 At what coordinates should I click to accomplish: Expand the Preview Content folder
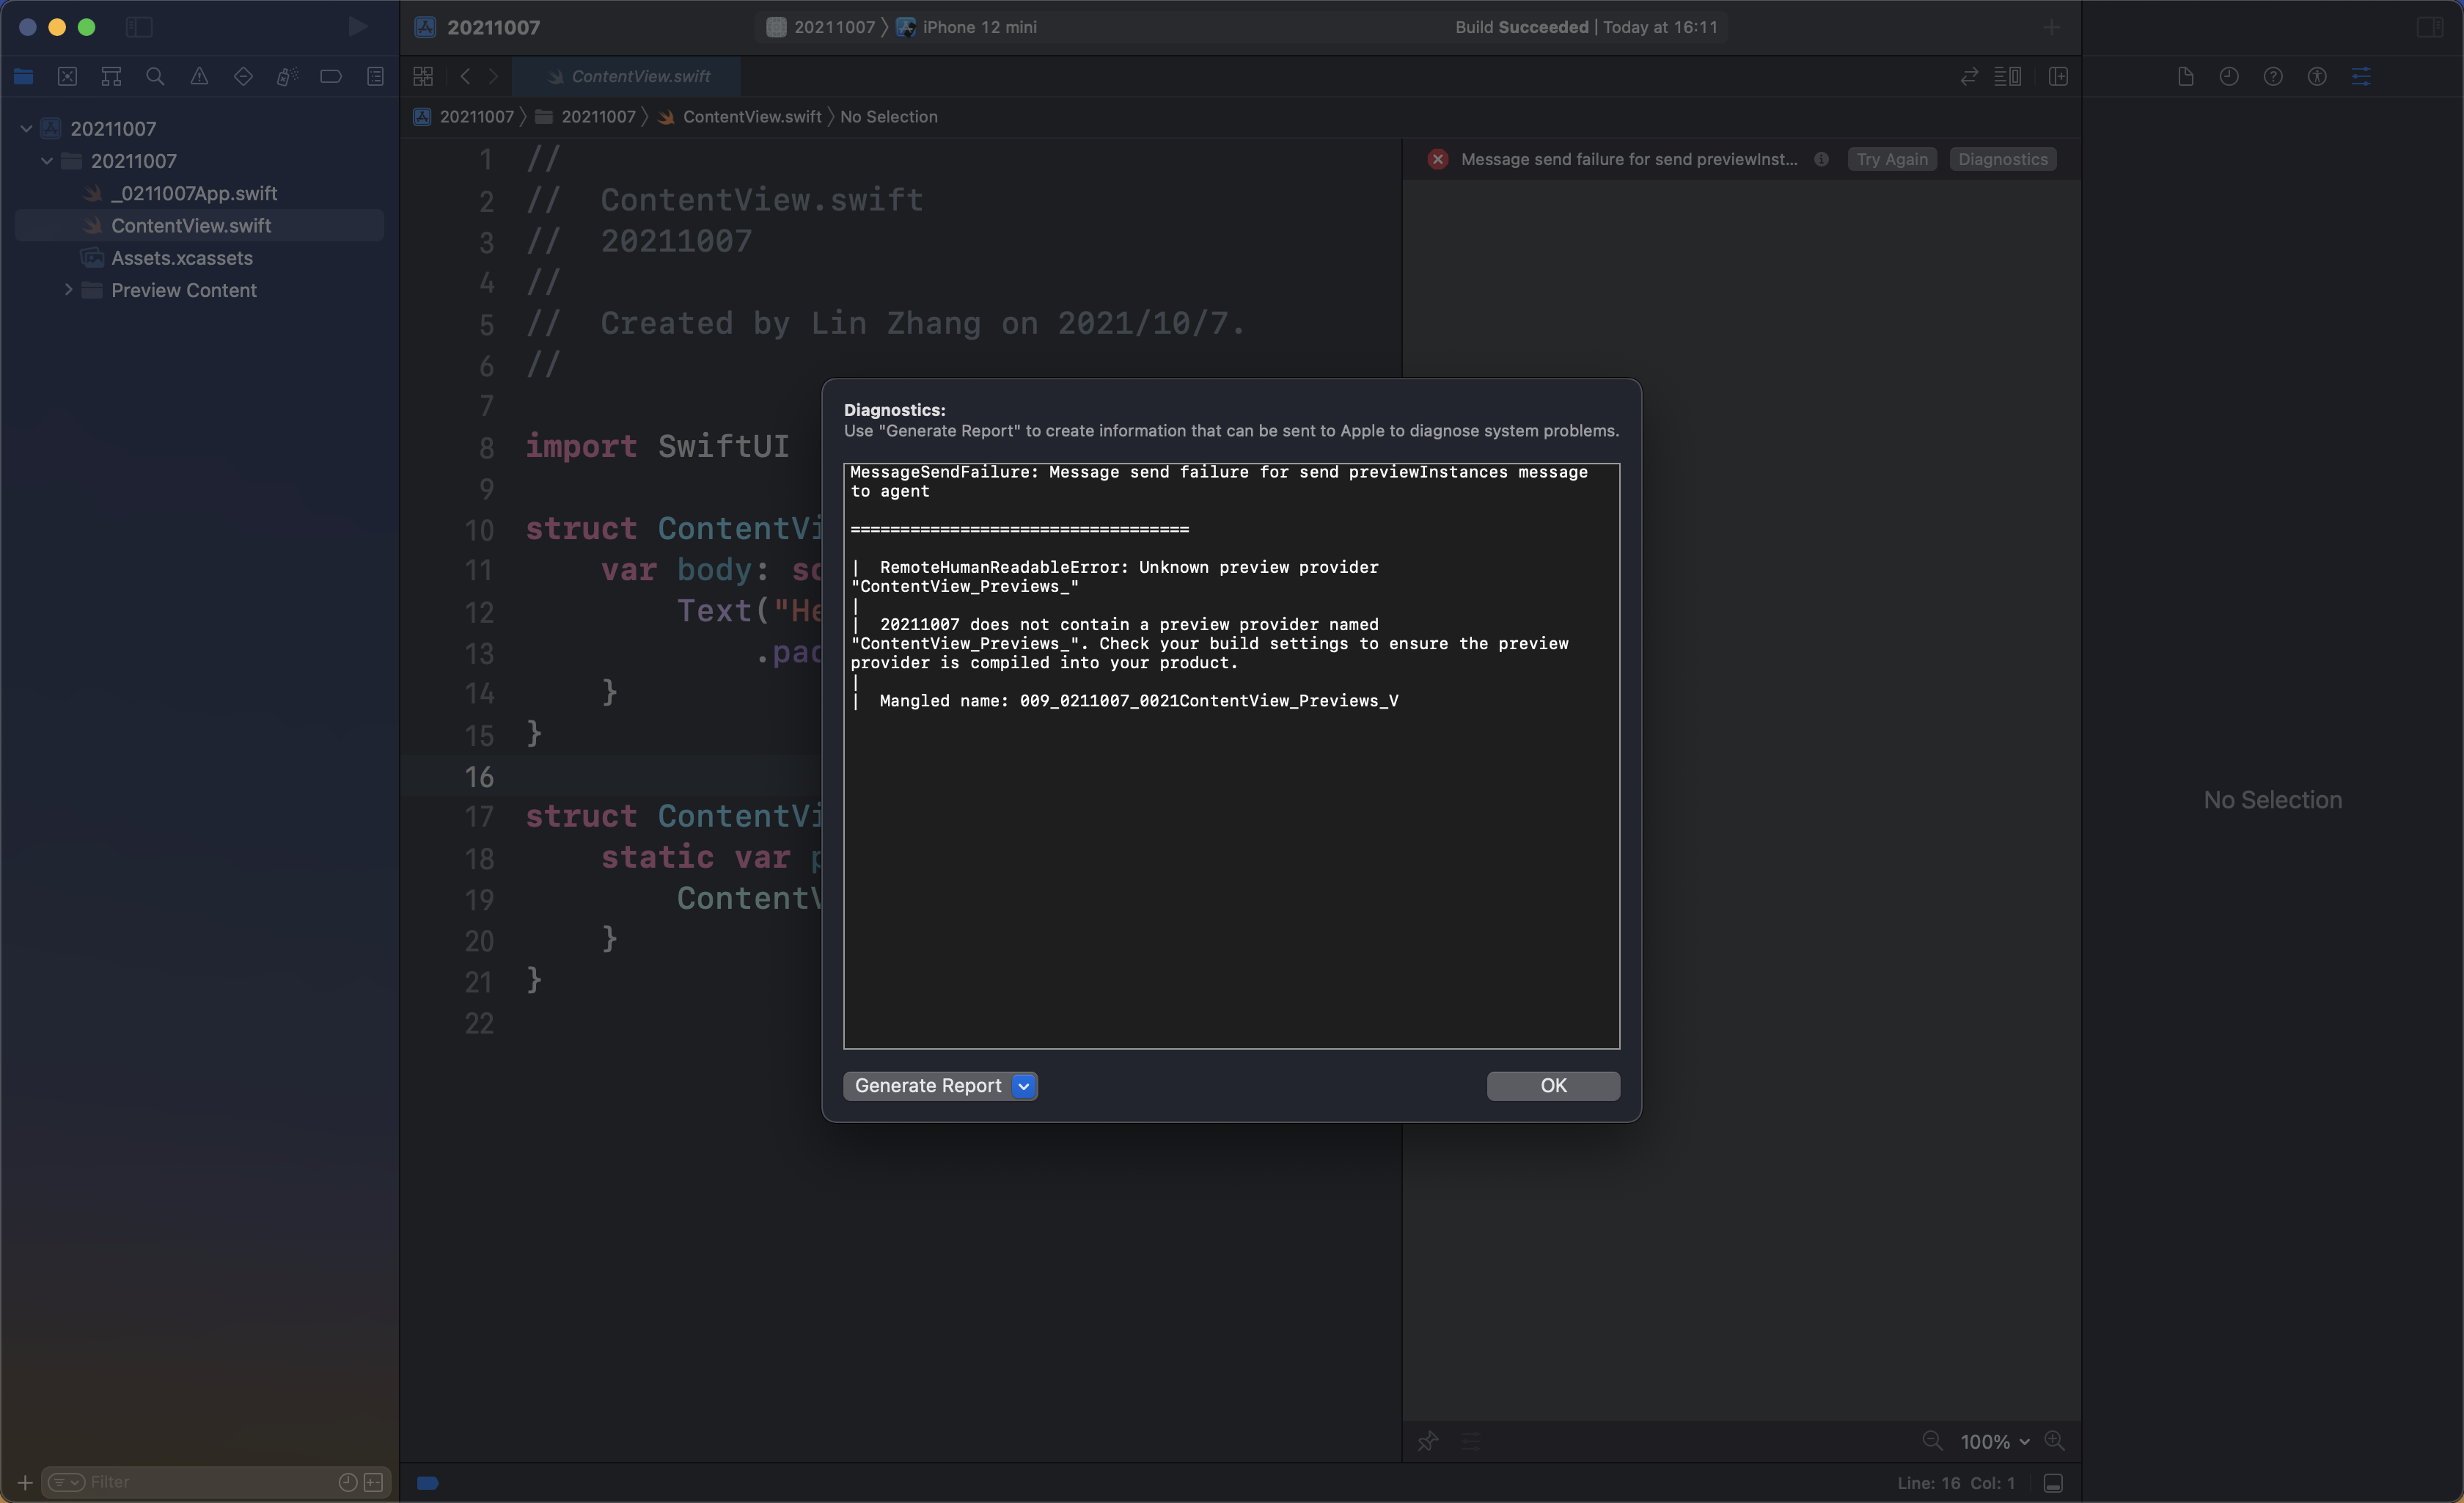tap(68, 290)
